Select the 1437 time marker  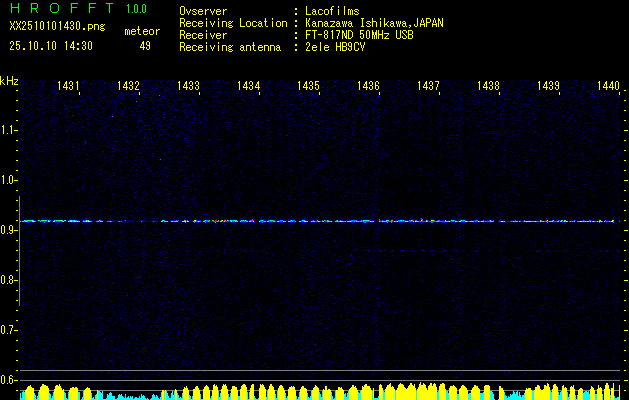pyautogui.click(x=428, y=87)
